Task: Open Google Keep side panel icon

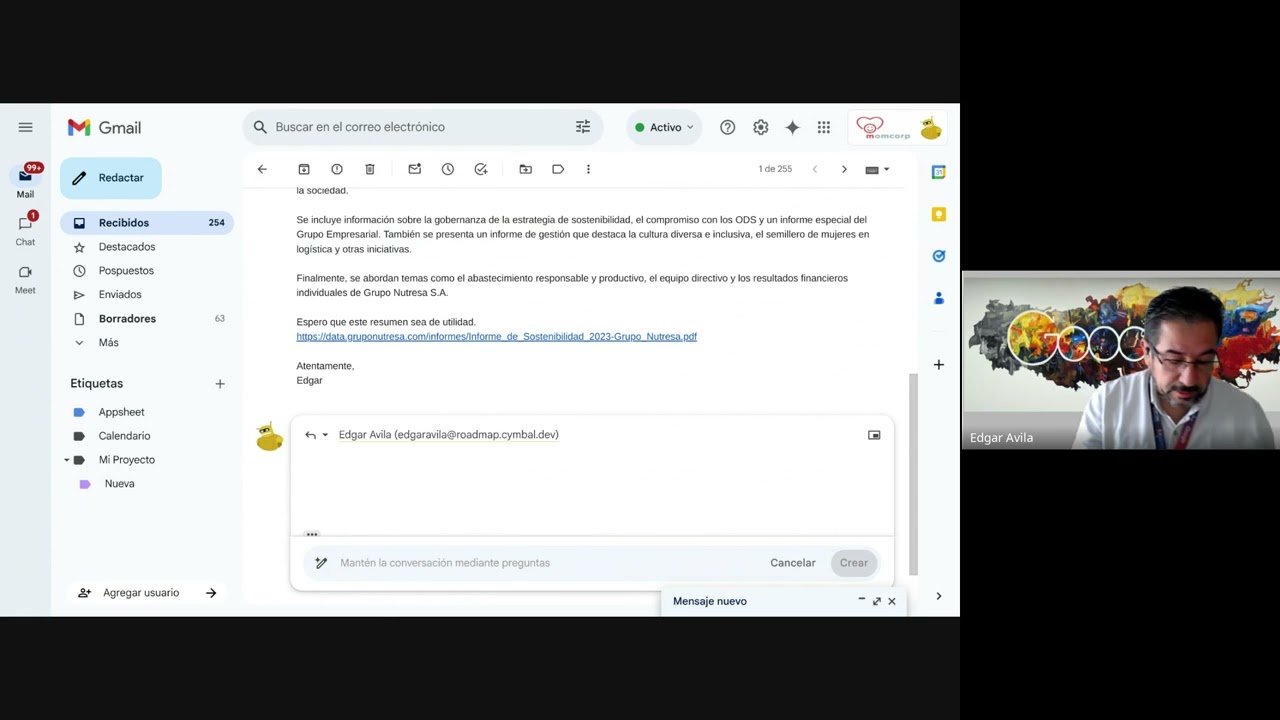Action: click(x=939, y=214)
